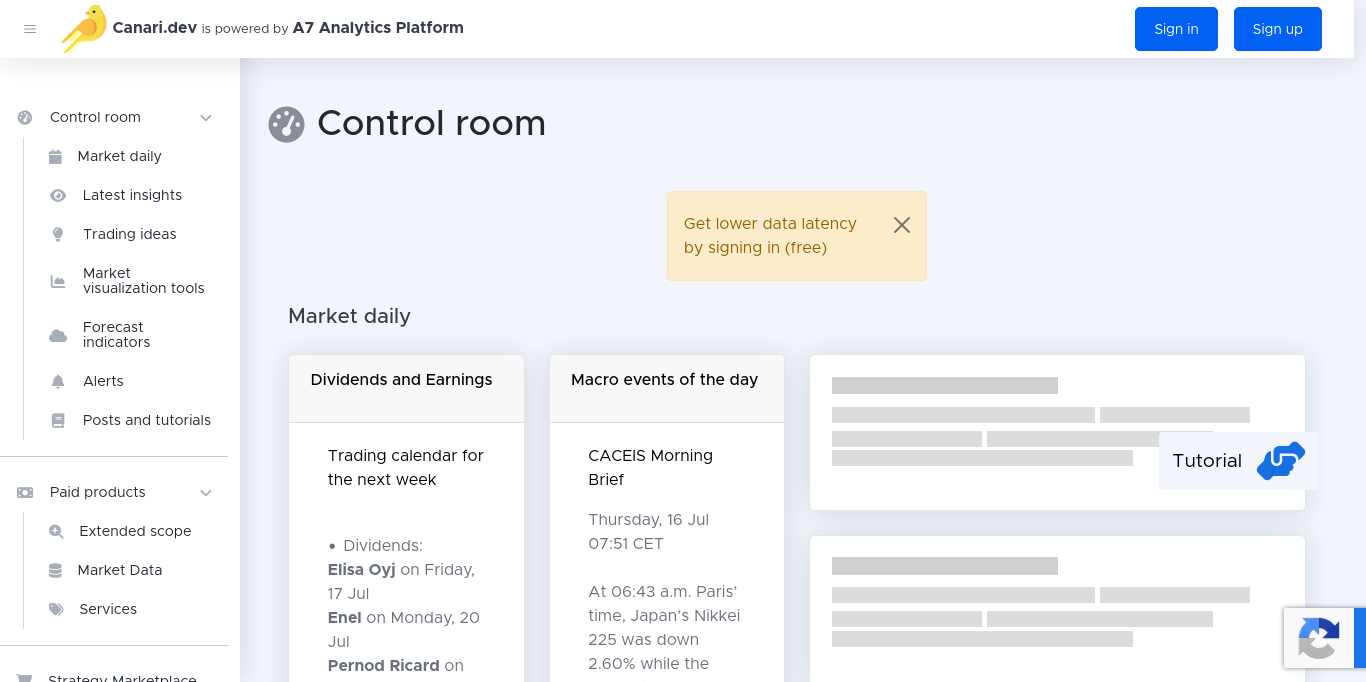
Task: Click the Tutorial handshake icon
Action: [1281, 461]
